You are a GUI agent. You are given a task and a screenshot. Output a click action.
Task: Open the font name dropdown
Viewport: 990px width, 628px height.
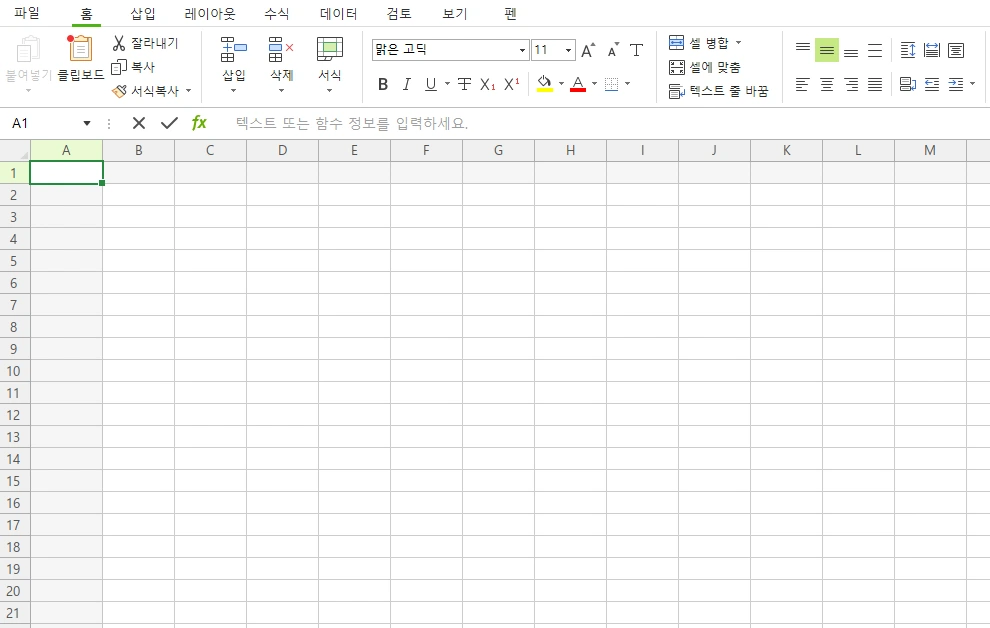[x=522, y=49]
